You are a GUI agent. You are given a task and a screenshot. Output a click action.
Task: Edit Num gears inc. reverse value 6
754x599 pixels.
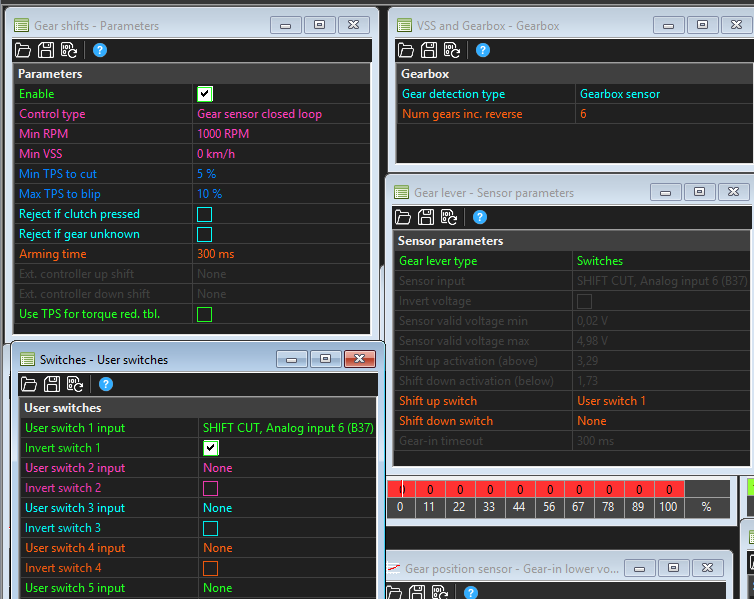click(664, 114)
